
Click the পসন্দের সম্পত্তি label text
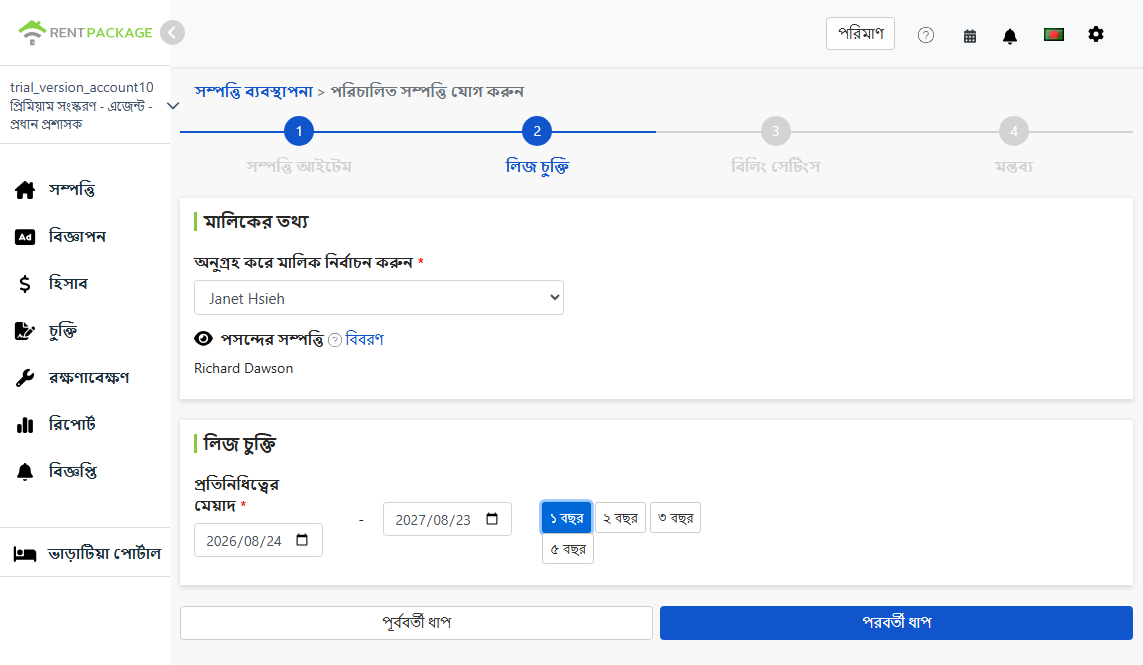pos(272,339)
